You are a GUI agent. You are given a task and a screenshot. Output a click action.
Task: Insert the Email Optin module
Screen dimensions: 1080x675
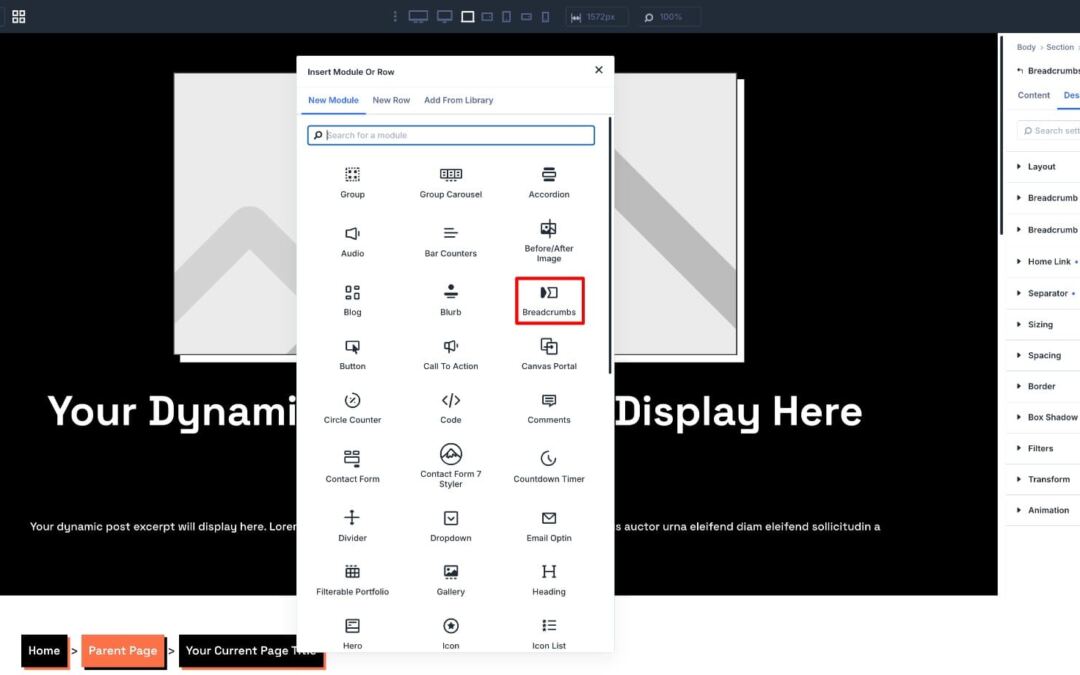click(549, 526)
